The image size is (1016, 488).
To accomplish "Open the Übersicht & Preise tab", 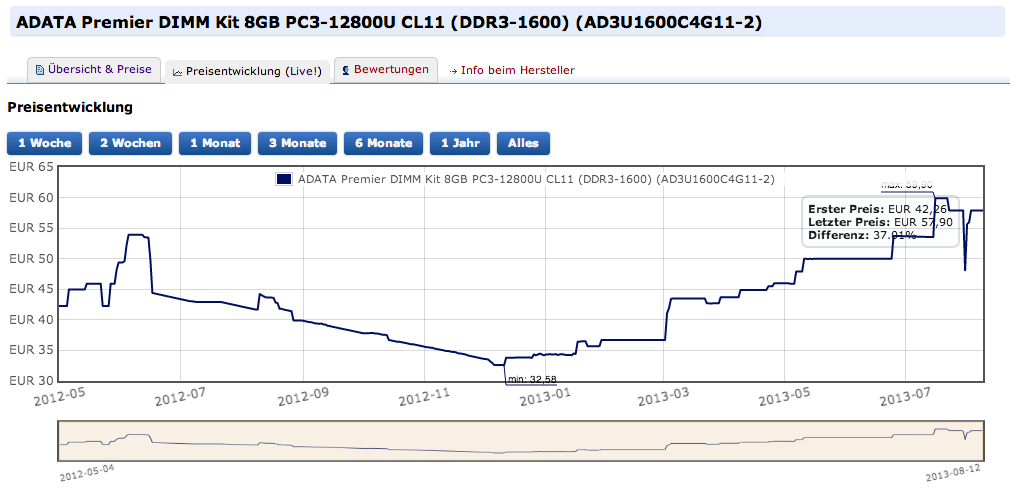I will (94, 69).
